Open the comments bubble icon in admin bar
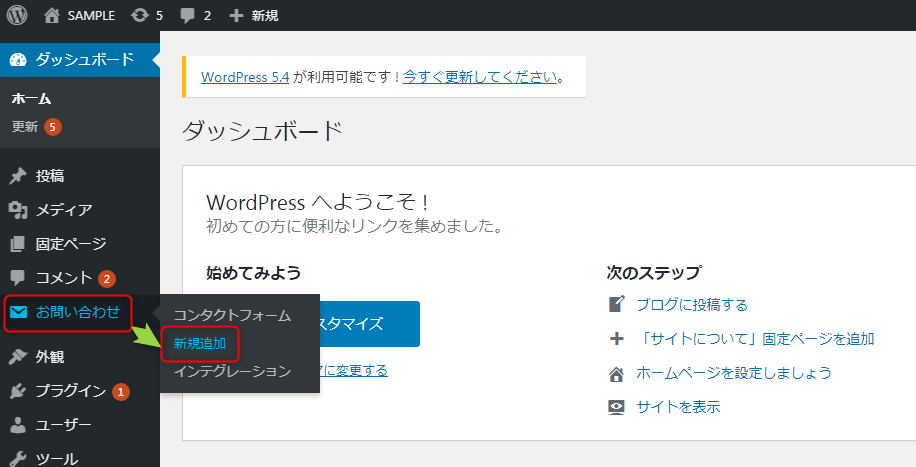916x467 pixels. click(188, 16)
